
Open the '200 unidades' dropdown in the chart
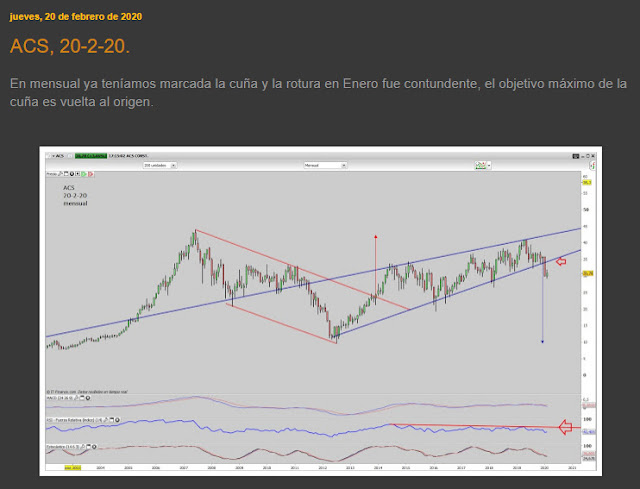[160, 165]
